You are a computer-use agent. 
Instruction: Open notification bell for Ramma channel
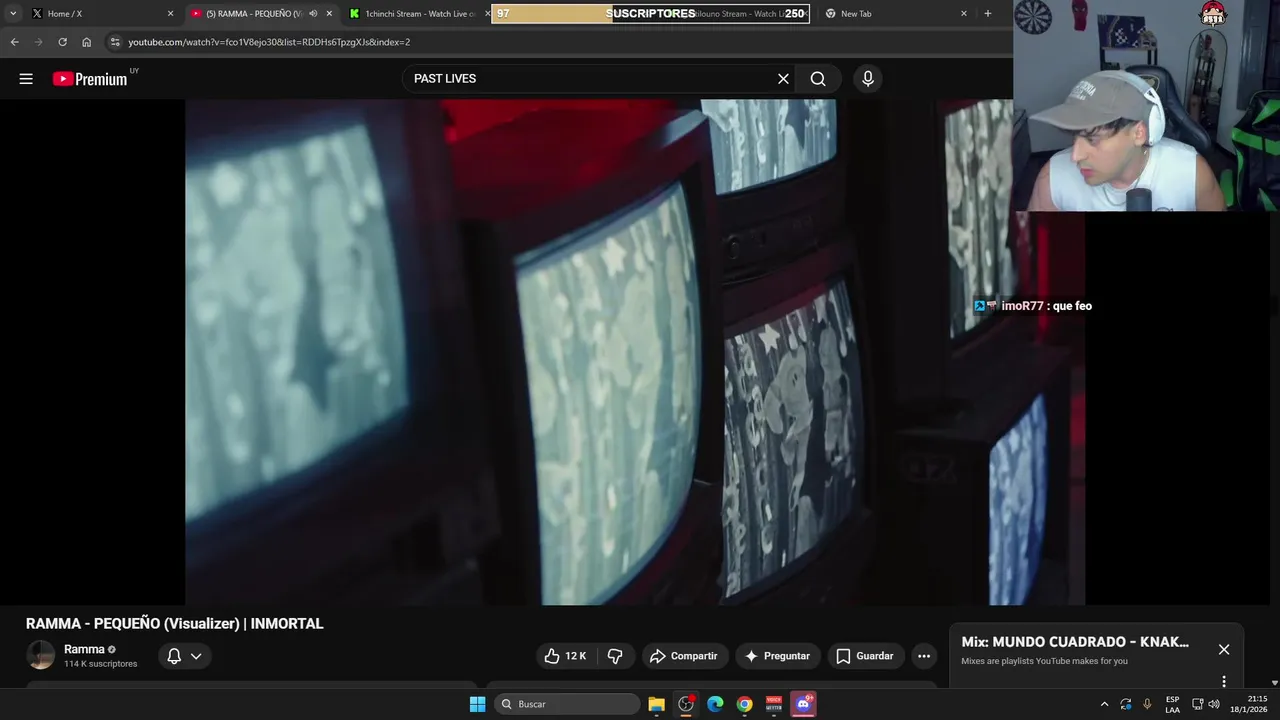(174, 656)
